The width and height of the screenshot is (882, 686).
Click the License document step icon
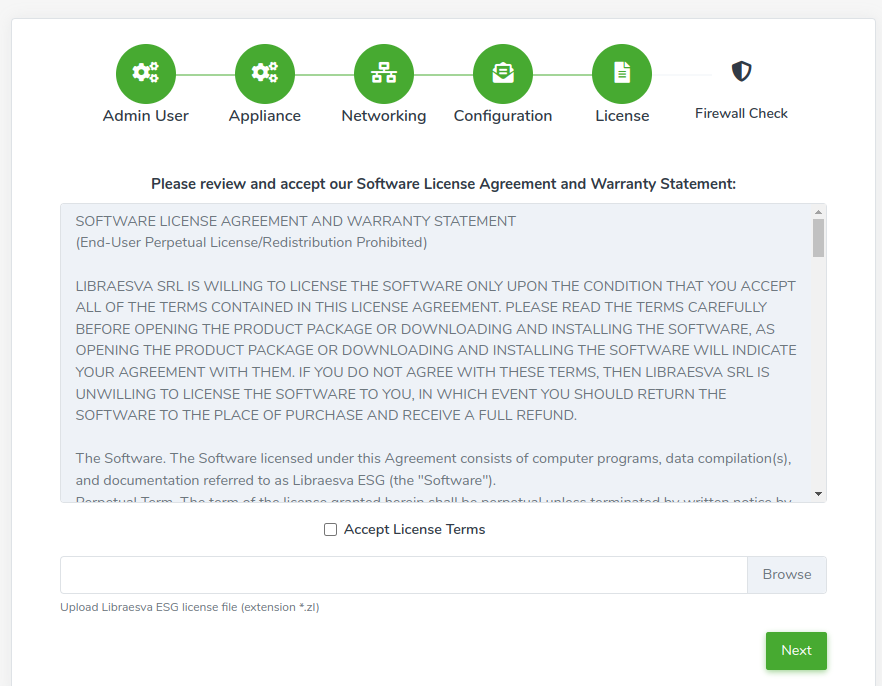[x=622, y=74]
